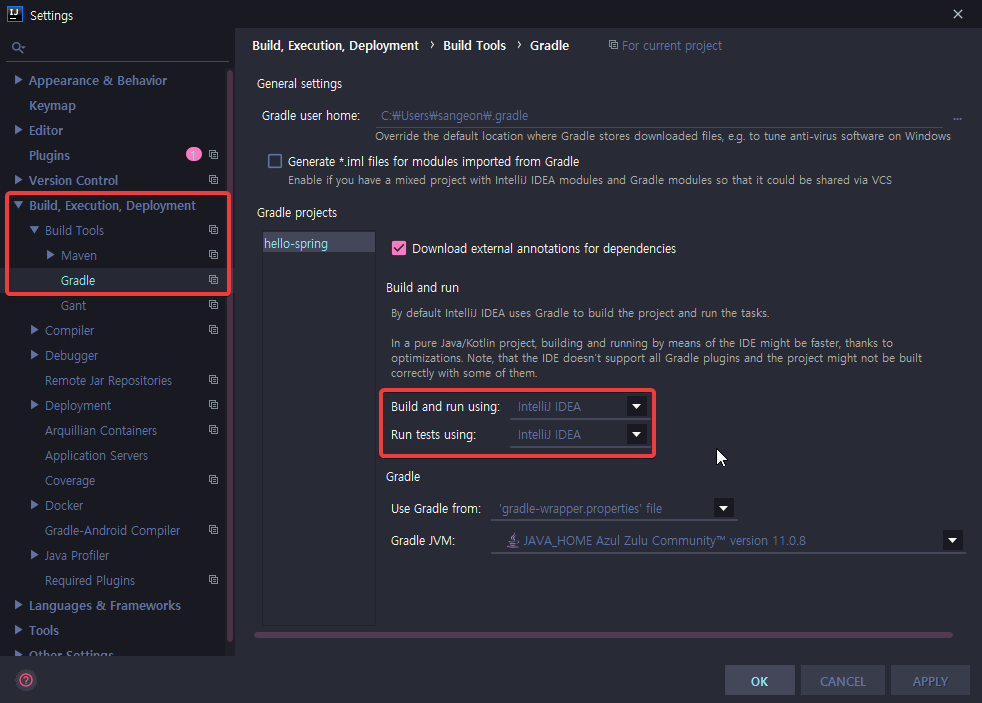Viewport: 982px width, 703px height.
Task: Click the Plugins update badge
Action: (194, 154)
